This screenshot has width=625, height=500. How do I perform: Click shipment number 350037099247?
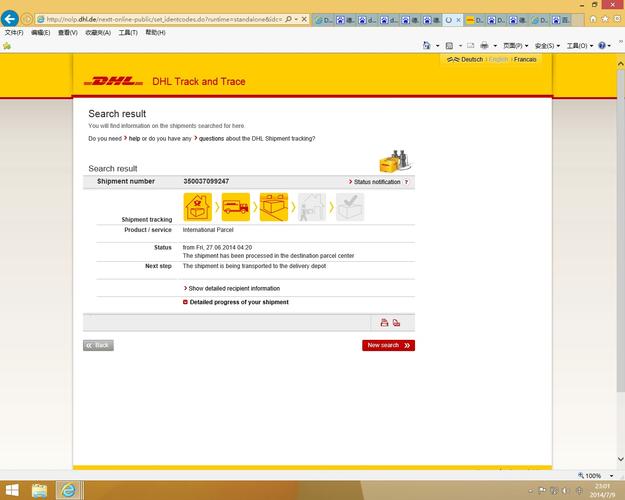(206, 181)
